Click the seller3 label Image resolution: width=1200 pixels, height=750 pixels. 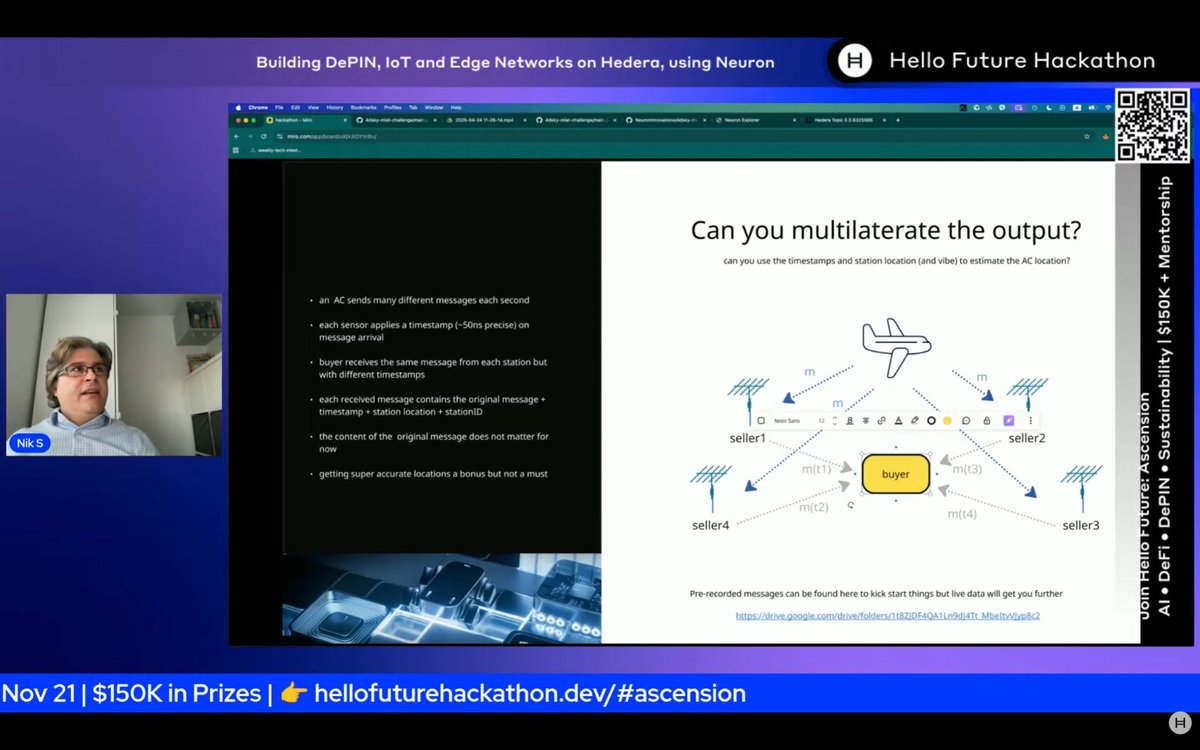(x=1081, y=525)
